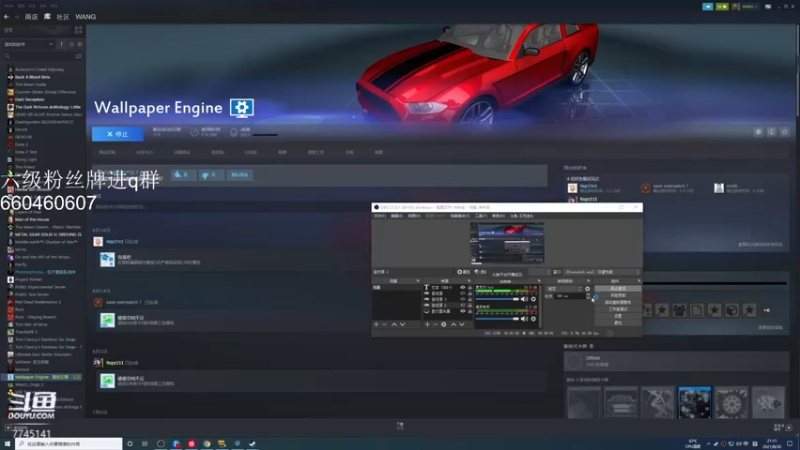Click OBS Exit button in controls
The image size is (800, 450).
coord(618,323)
